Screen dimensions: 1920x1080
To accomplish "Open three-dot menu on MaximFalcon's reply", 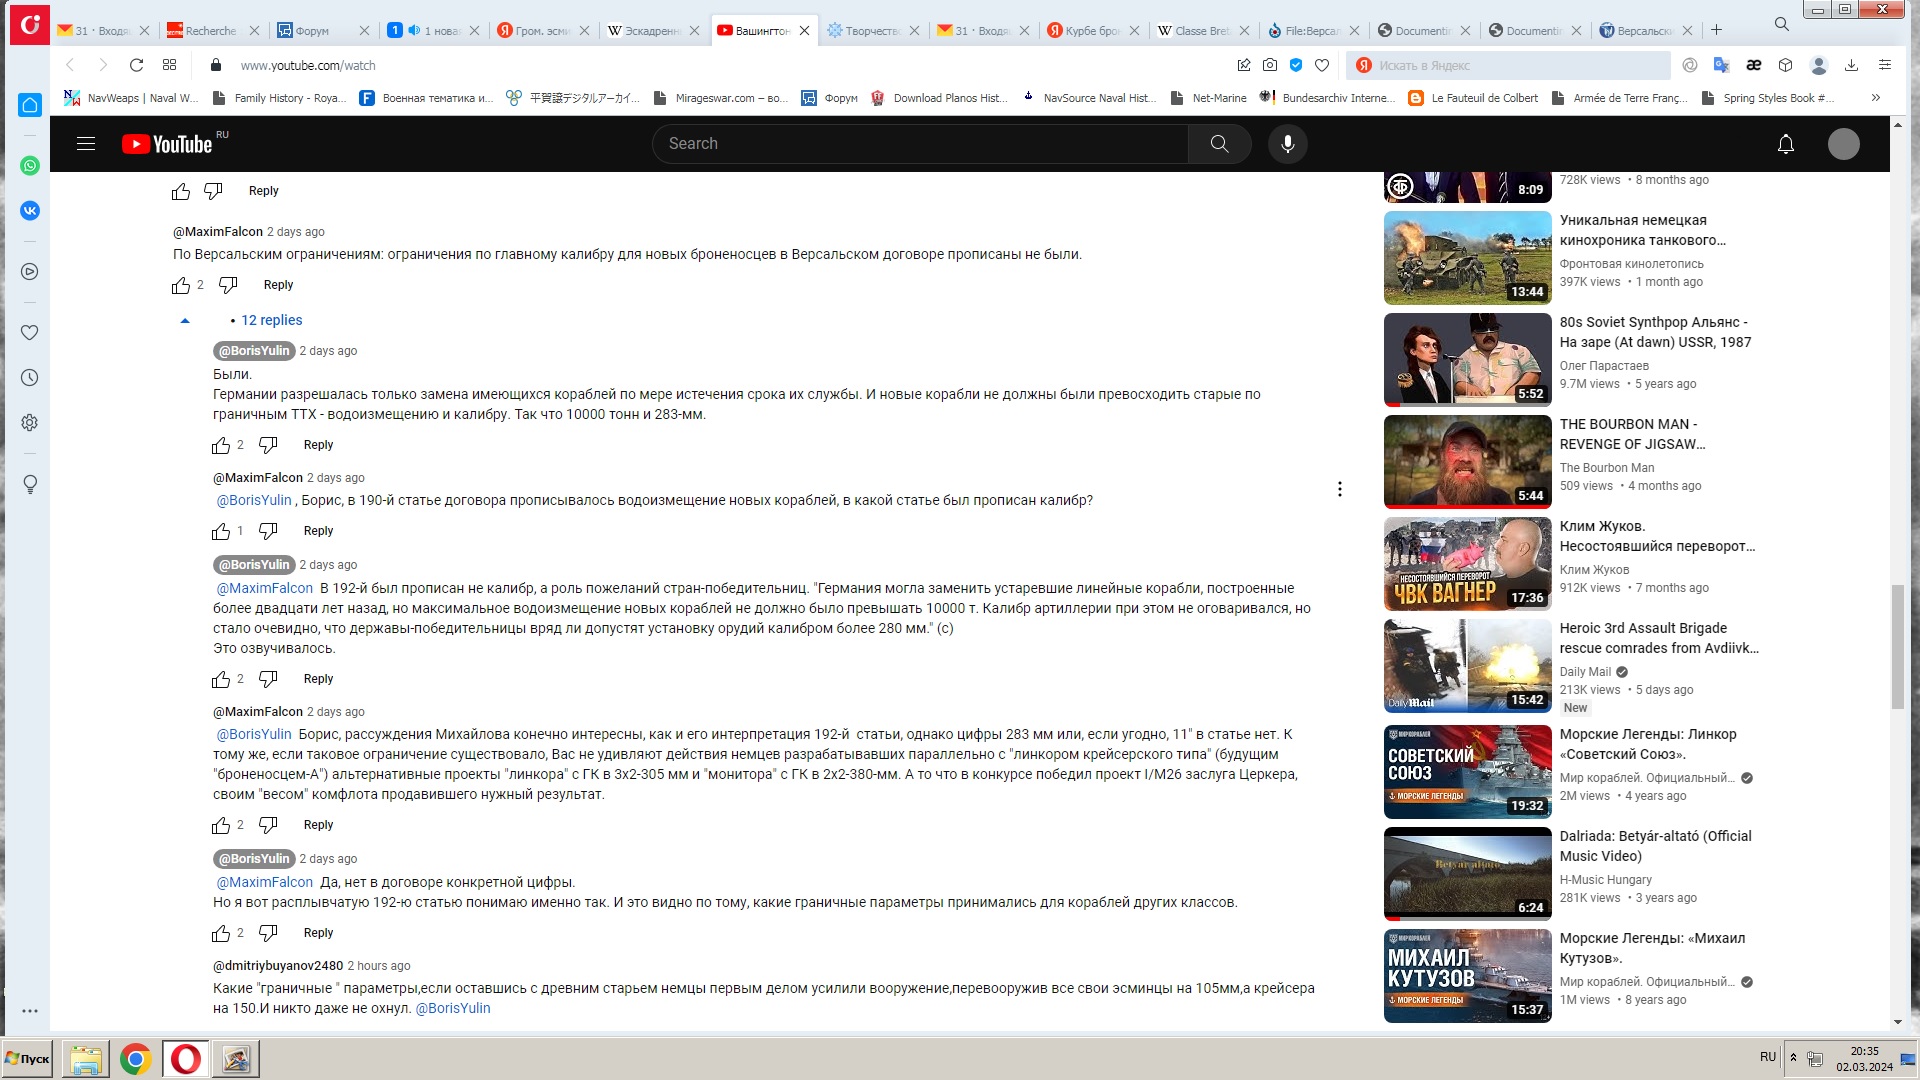I will tap(1340, 489).
